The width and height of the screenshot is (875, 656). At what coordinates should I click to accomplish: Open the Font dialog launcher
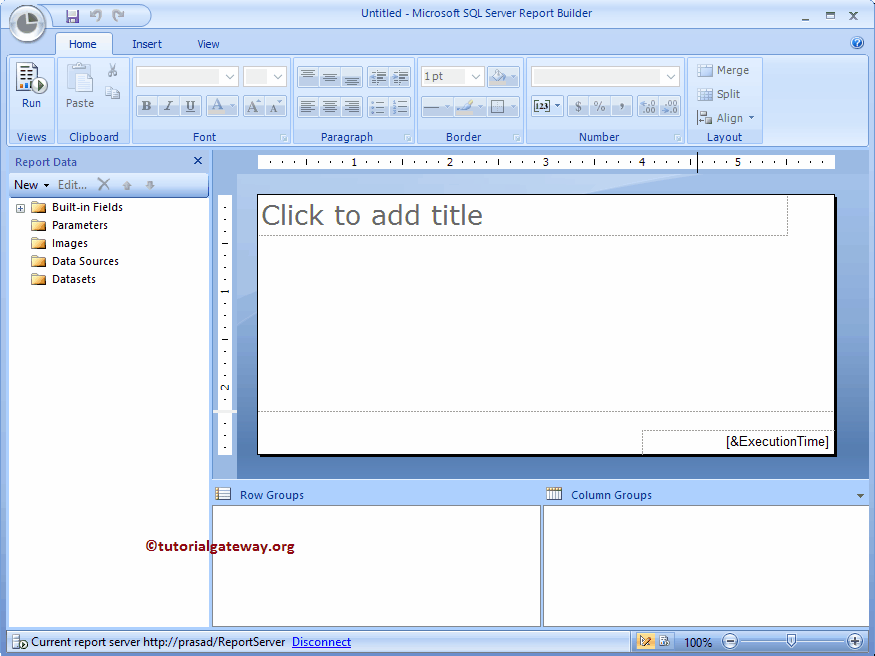(284, 138)
